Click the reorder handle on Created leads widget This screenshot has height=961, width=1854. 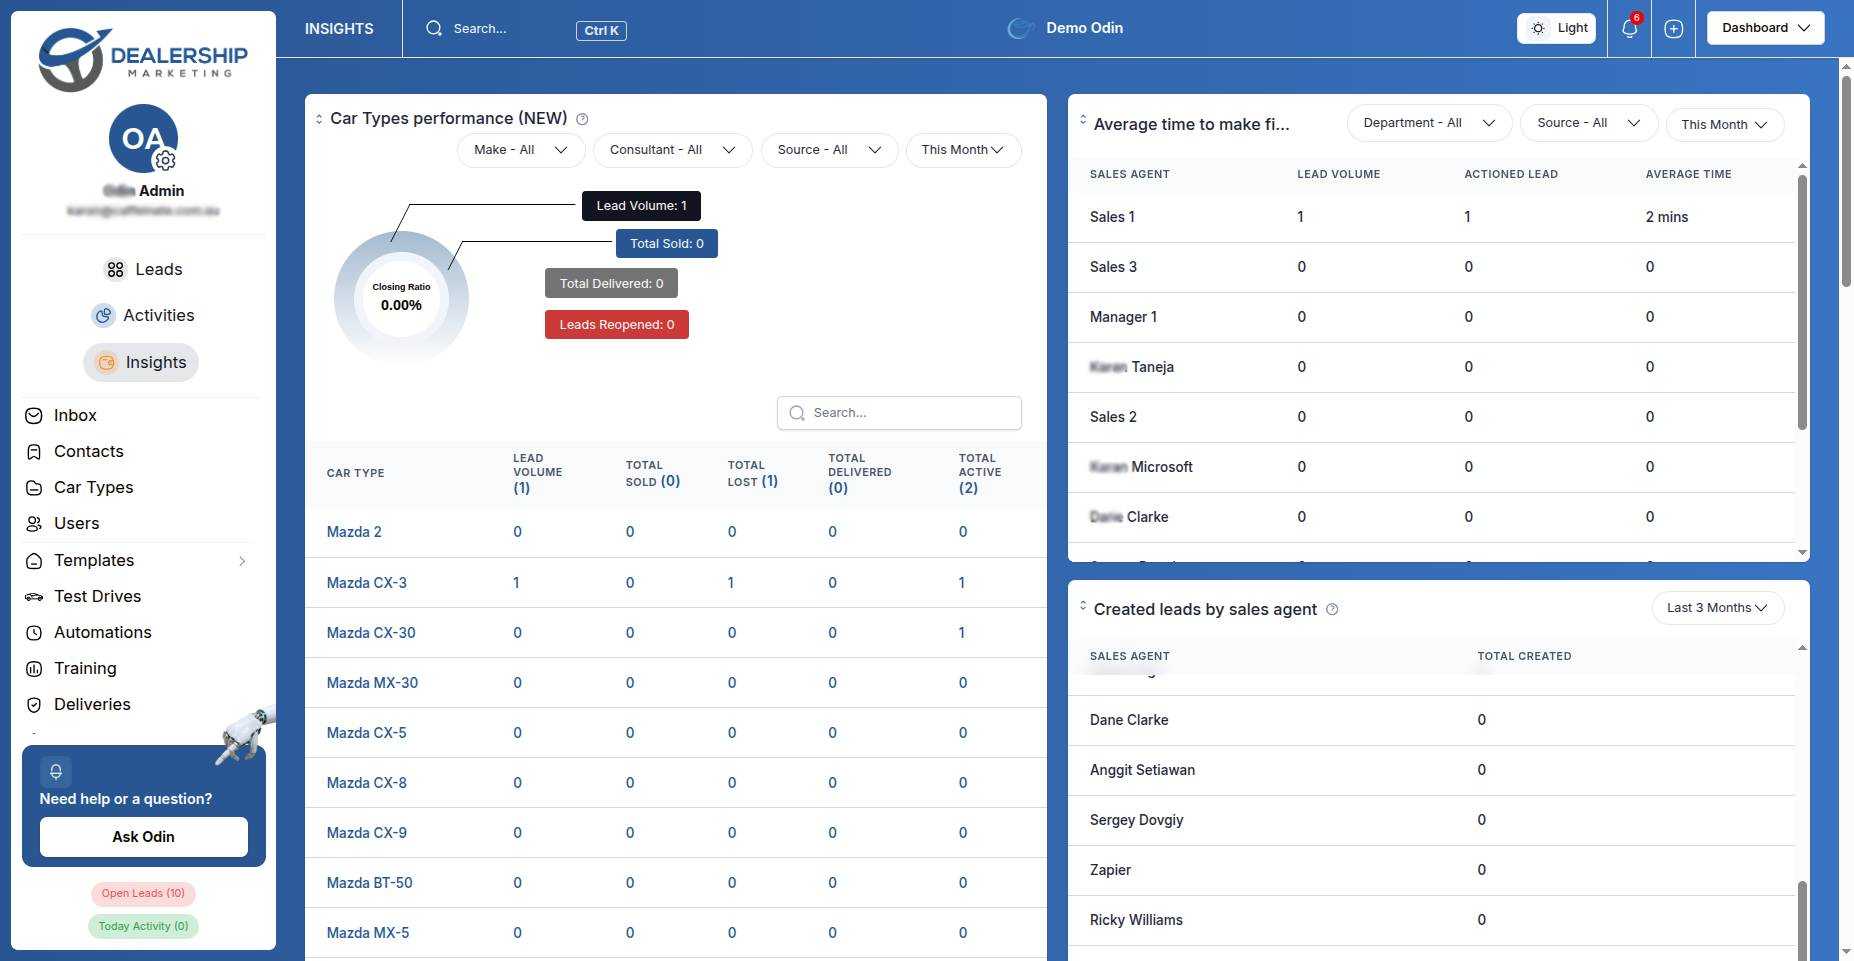tap(1083, 606)
